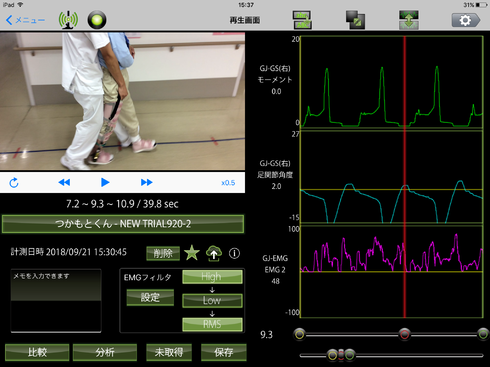Go back to メニュー
Viewport: 490px width, 367px height.
point(25,20)
